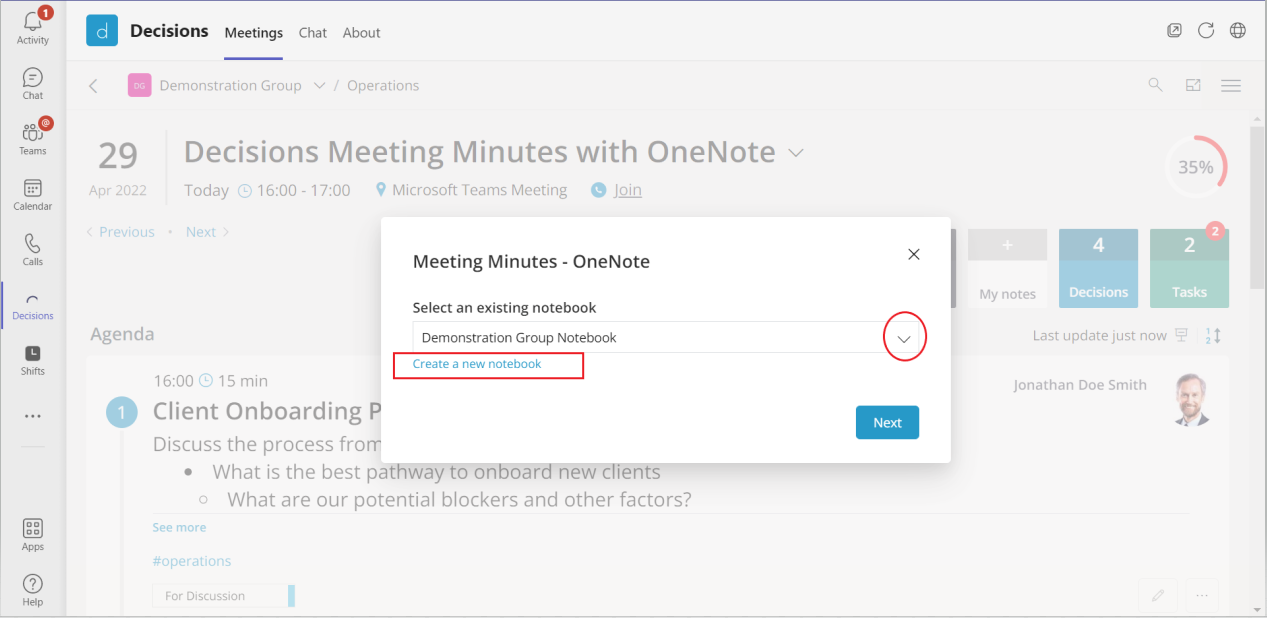Switch to the Chat tab of Decisions

pos(312,32)
